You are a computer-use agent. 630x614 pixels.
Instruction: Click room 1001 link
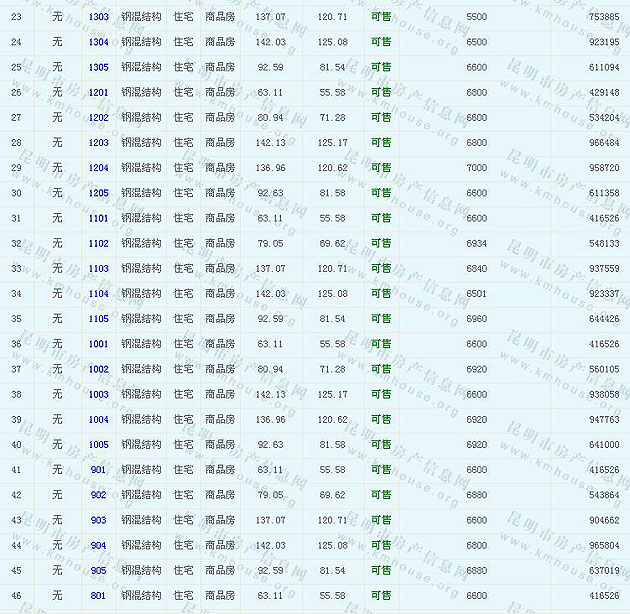click(x=98, y=344)
